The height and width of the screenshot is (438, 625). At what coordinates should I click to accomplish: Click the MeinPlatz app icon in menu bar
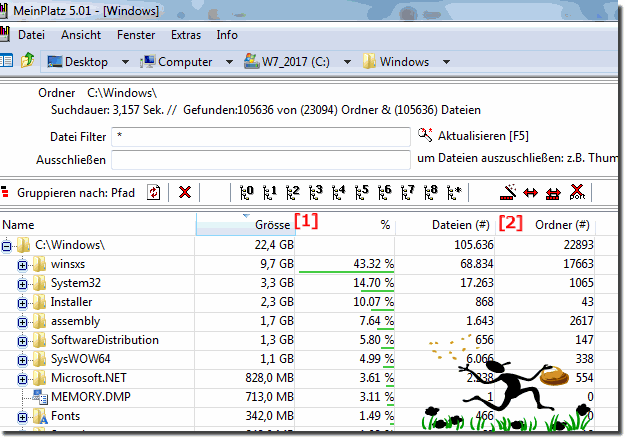click(4, 34)
